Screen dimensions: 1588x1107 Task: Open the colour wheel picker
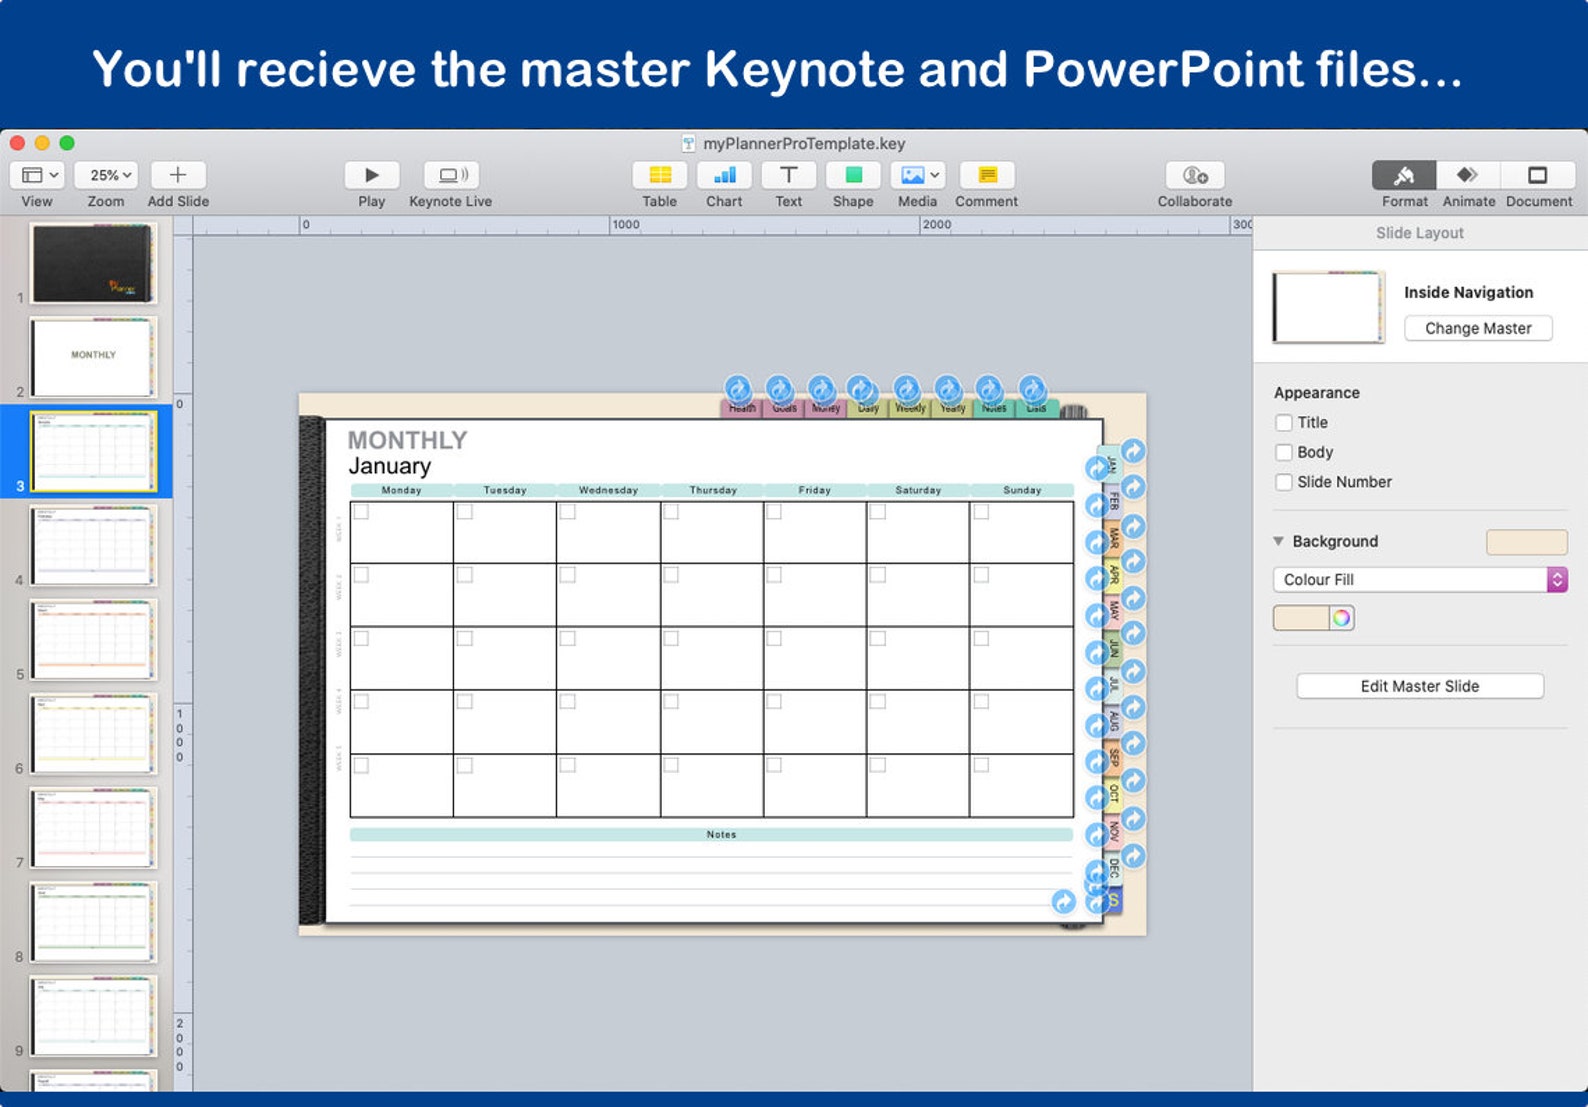click(1342, 618)
